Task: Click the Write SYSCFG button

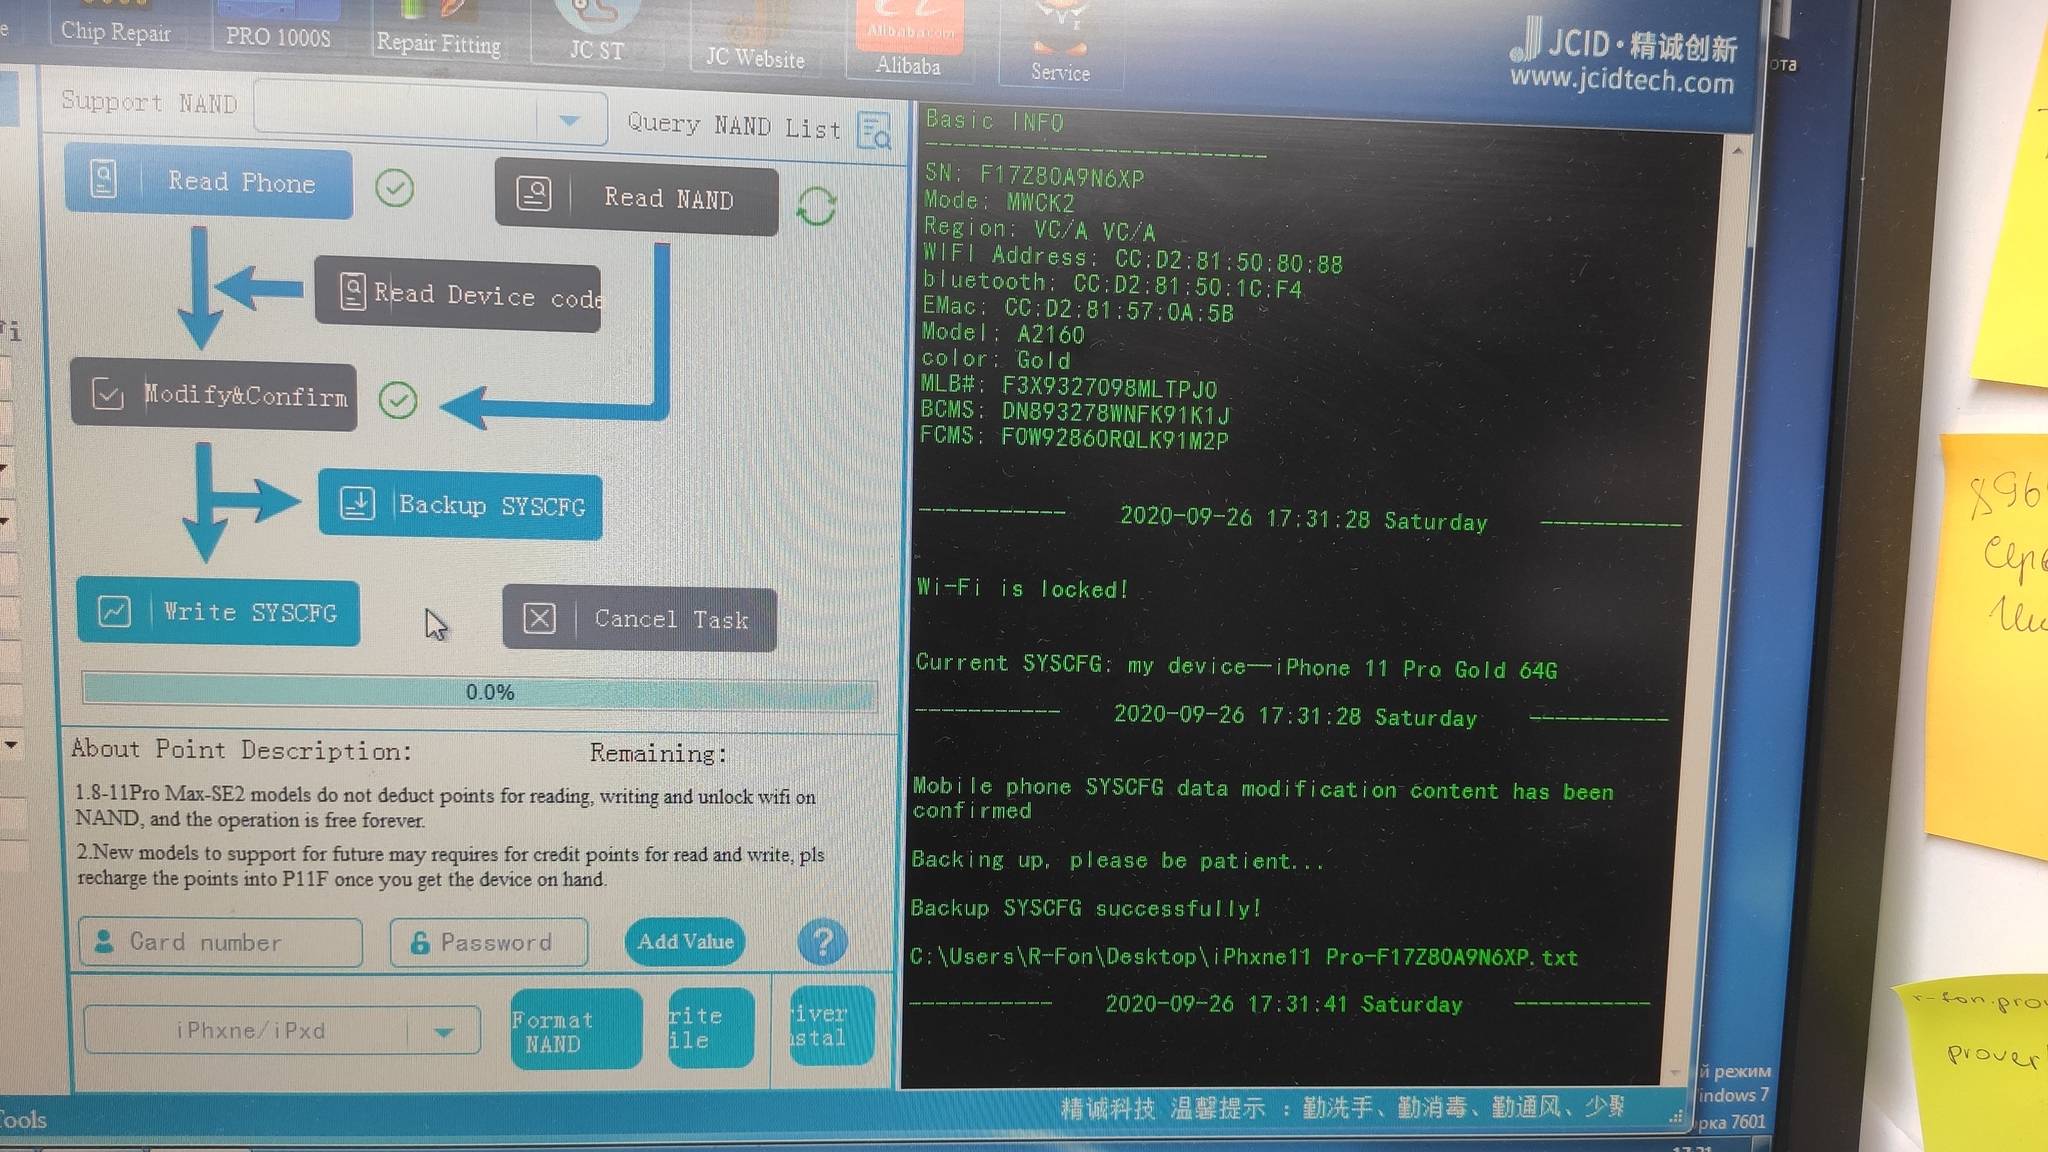Action: point(218,612)
